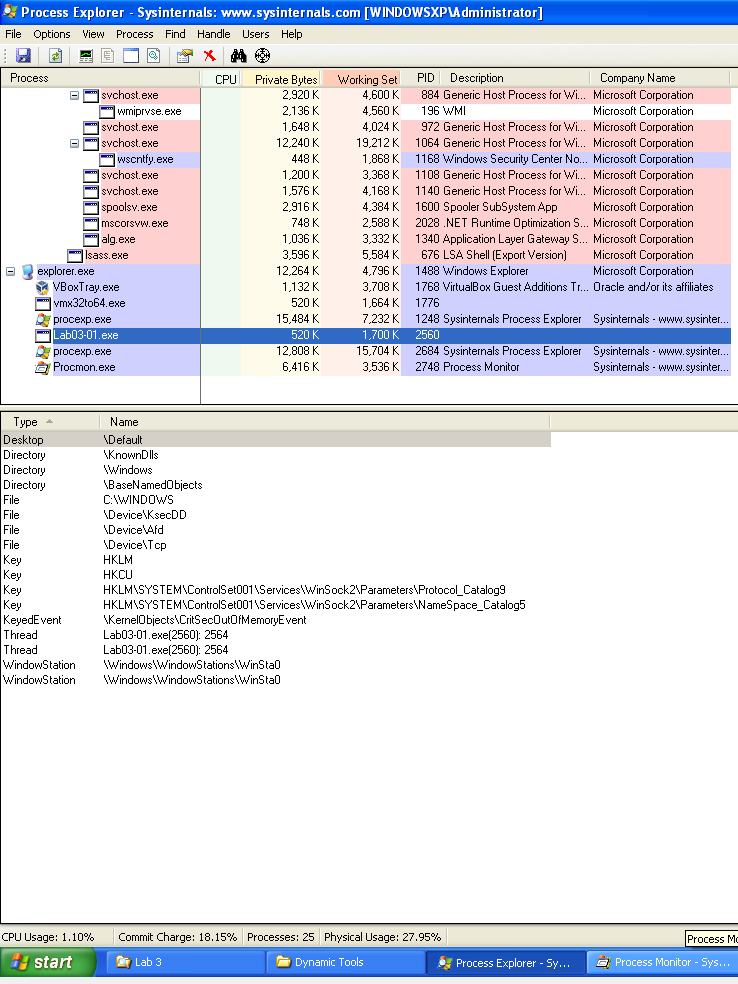Open the Options menu
This screenshot has height=984, width=738.
51,34
